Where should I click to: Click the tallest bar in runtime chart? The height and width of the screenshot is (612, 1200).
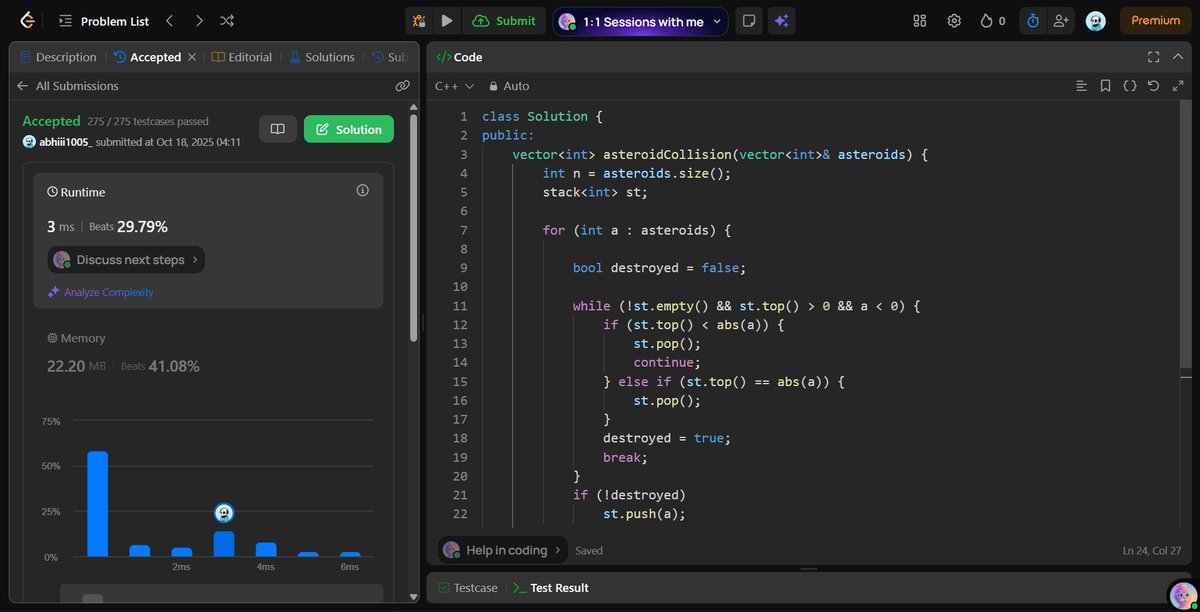[97, 504]
